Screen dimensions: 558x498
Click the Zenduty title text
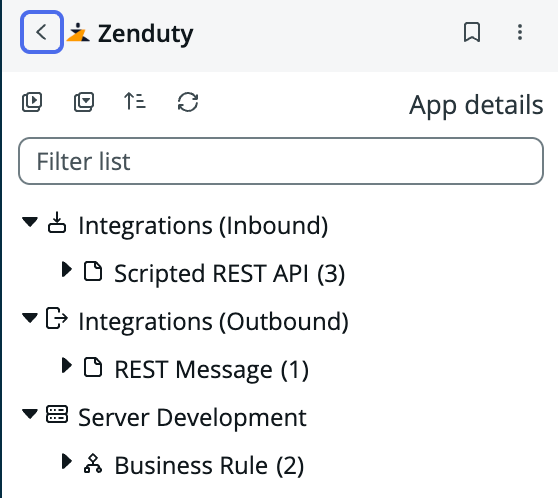(145, 34)
